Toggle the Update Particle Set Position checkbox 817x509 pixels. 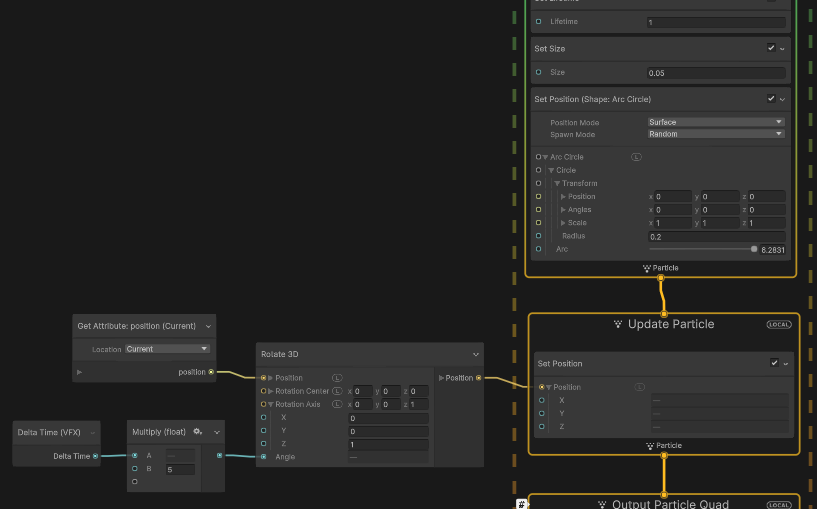pos(774,363)
